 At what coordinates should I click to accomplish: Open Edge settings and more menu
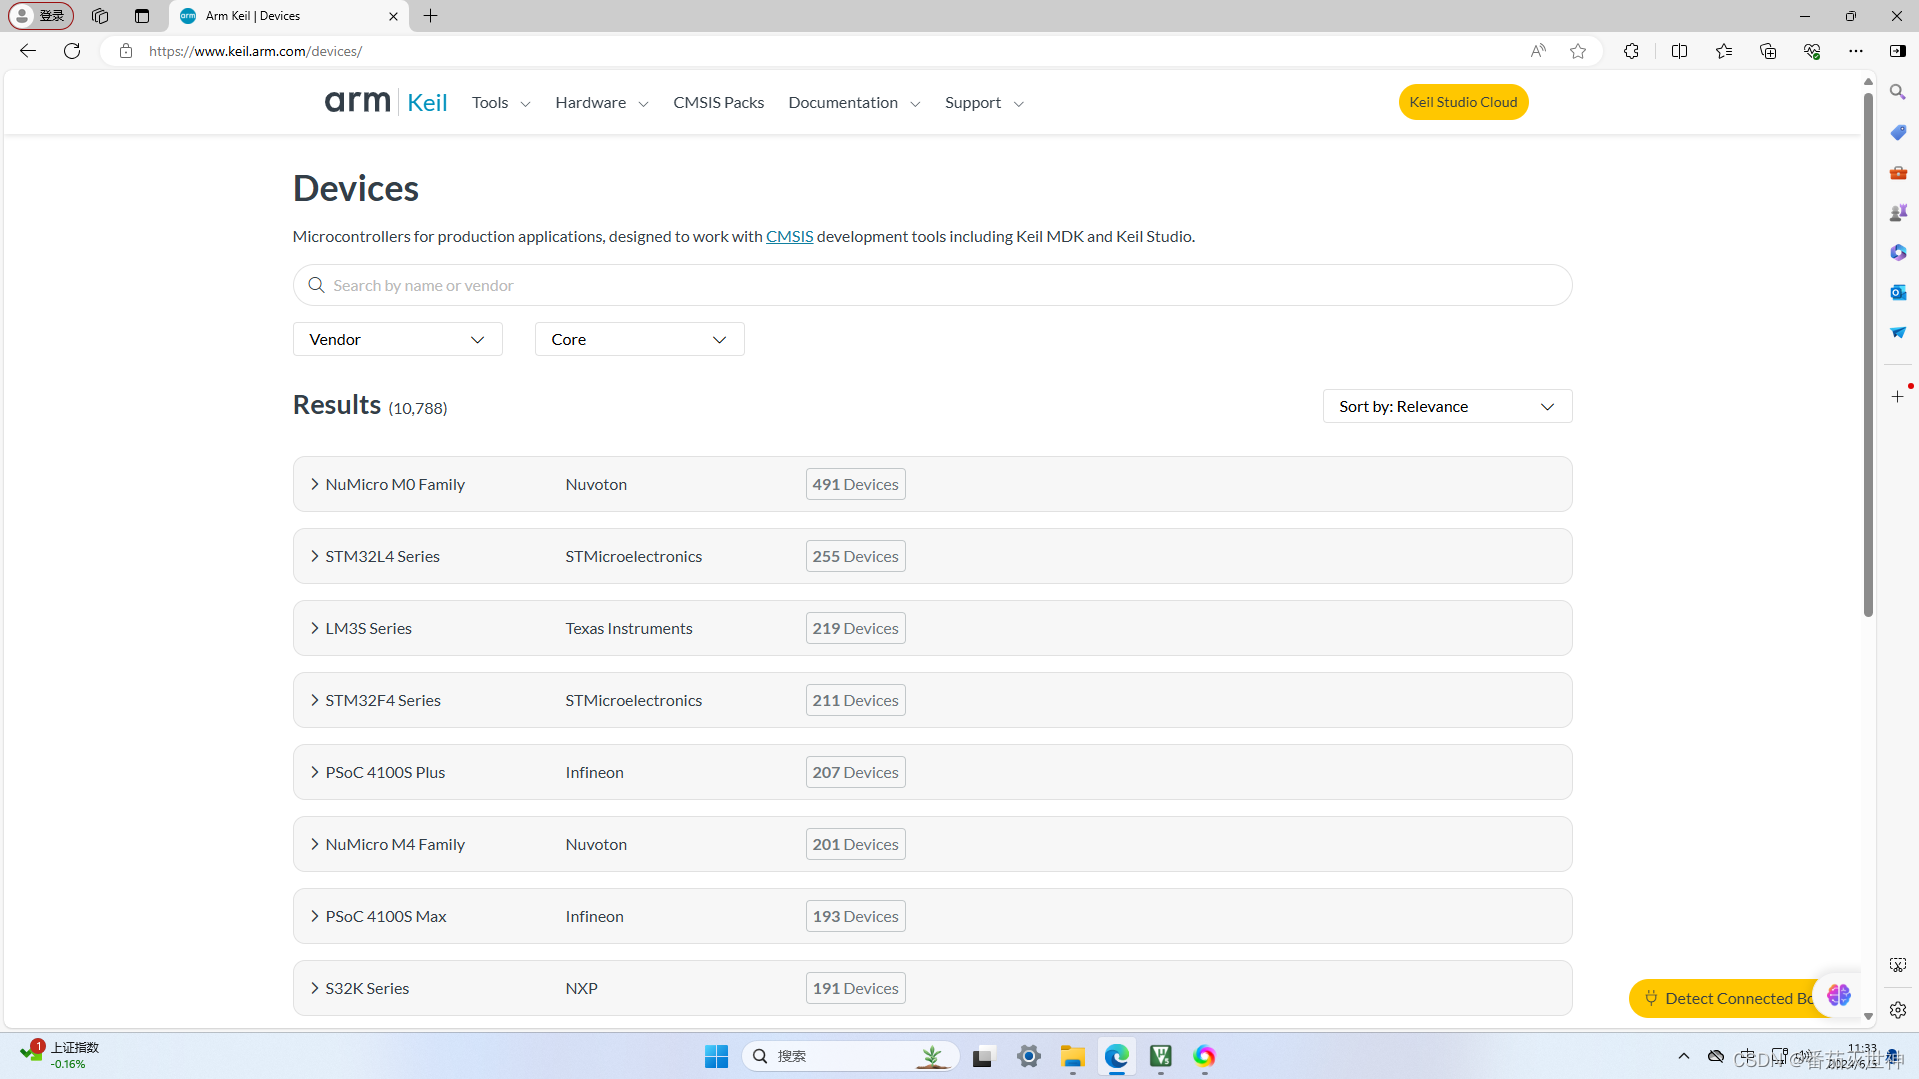point(1856,51)
